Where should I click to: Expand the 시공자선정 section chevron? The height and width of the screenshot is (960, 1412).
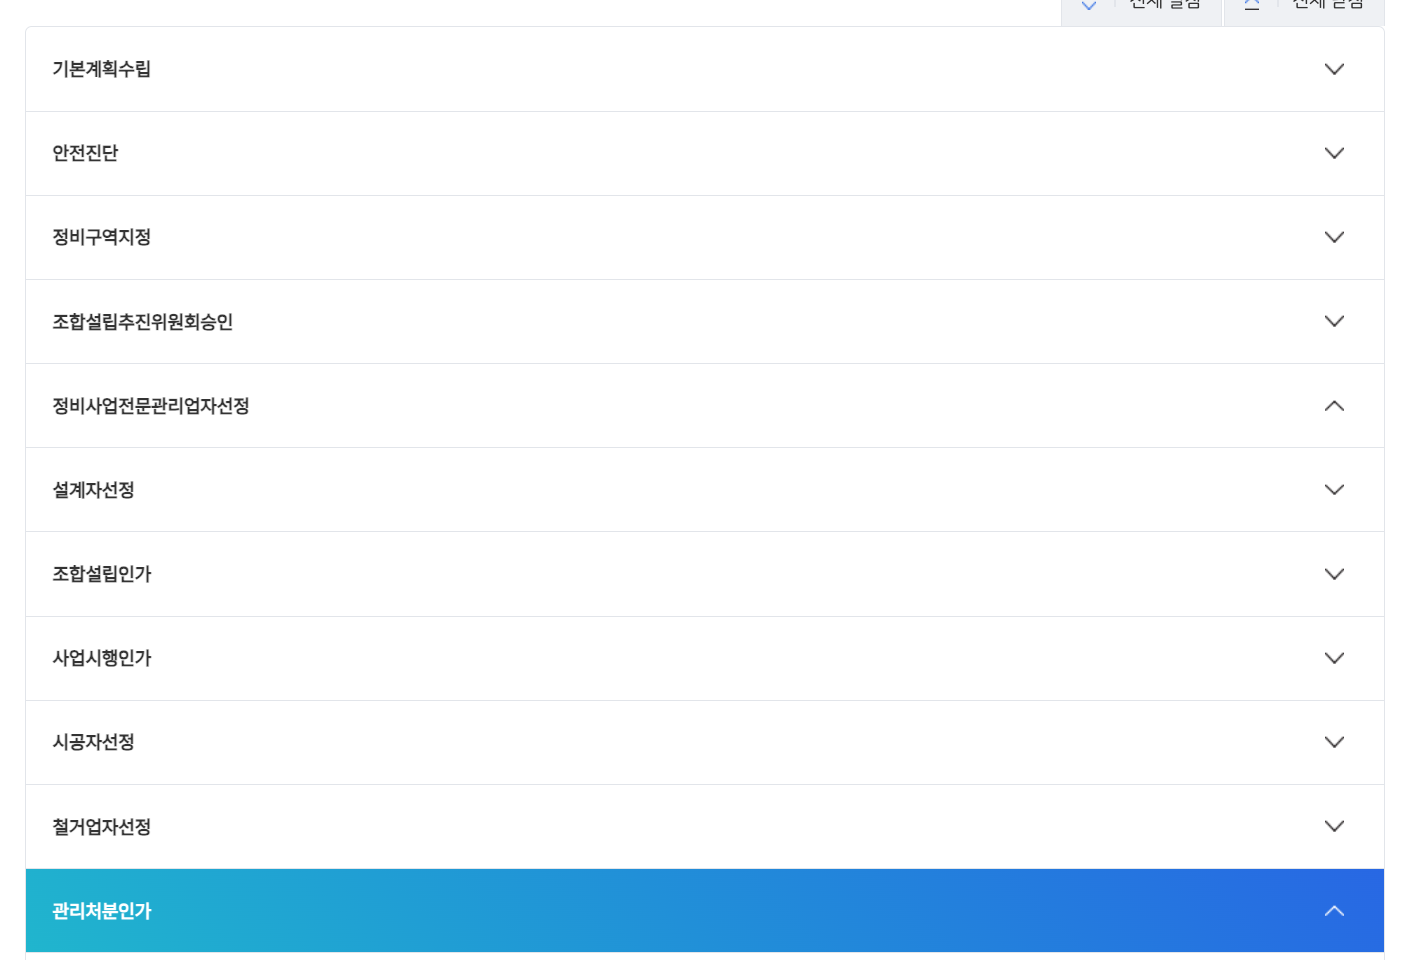click(x=1334, y=742)
